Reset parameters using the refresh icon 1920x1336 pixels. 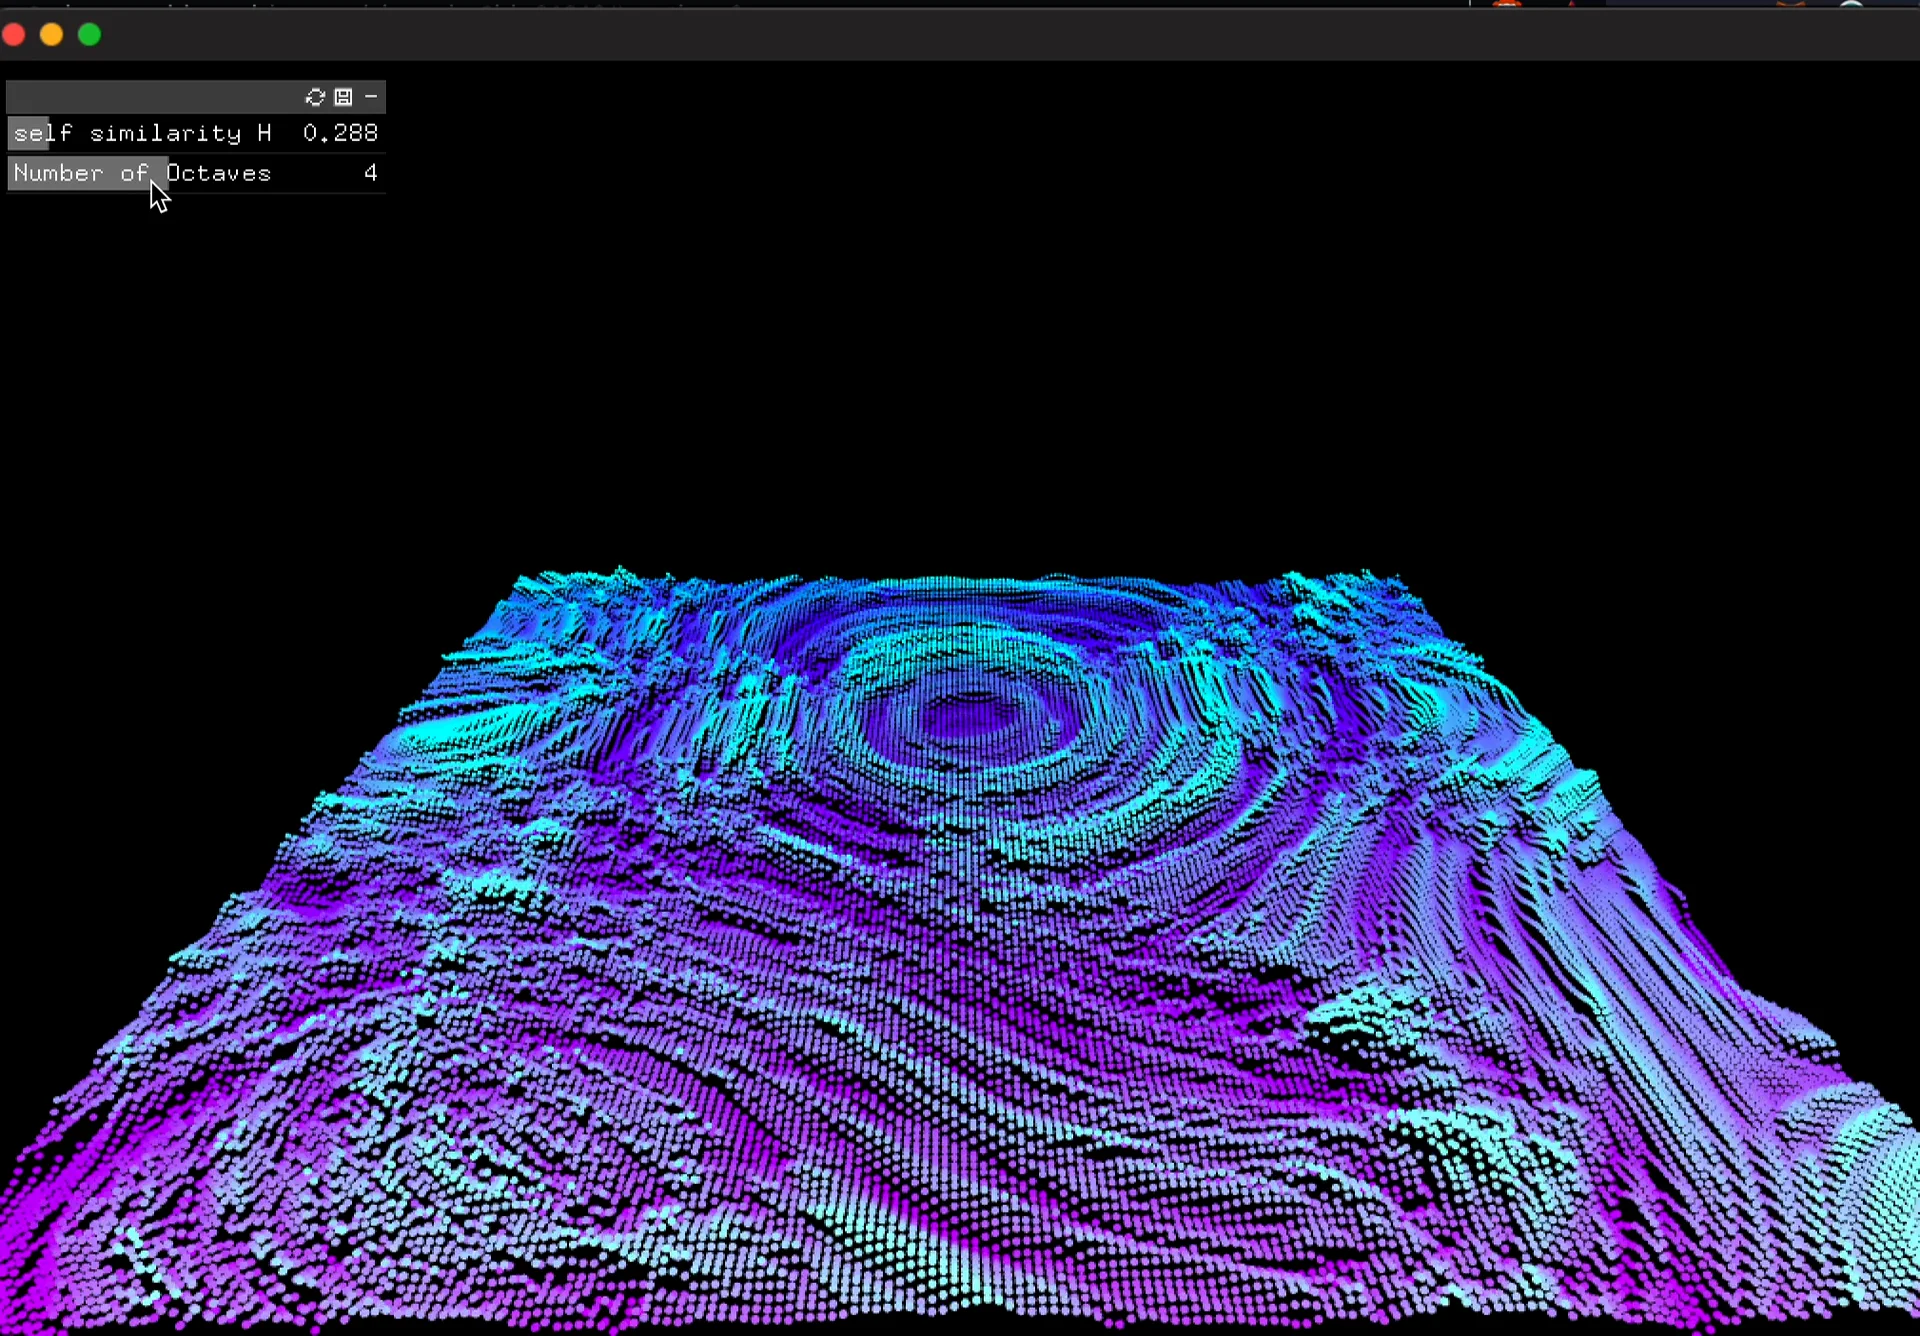pyautogui.click(x=316, y=97)
